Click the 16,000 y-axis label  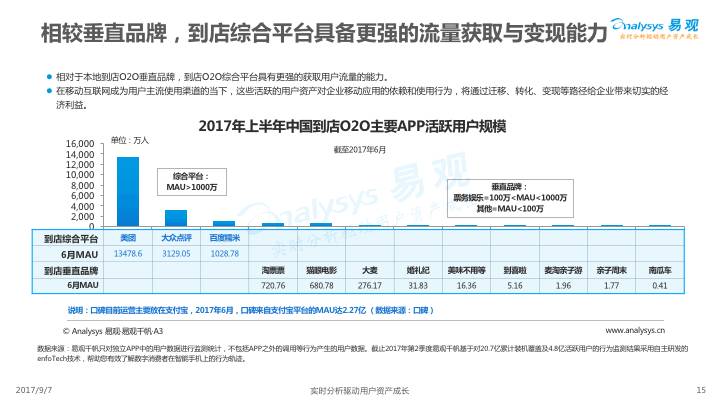[x=80, y=144]
